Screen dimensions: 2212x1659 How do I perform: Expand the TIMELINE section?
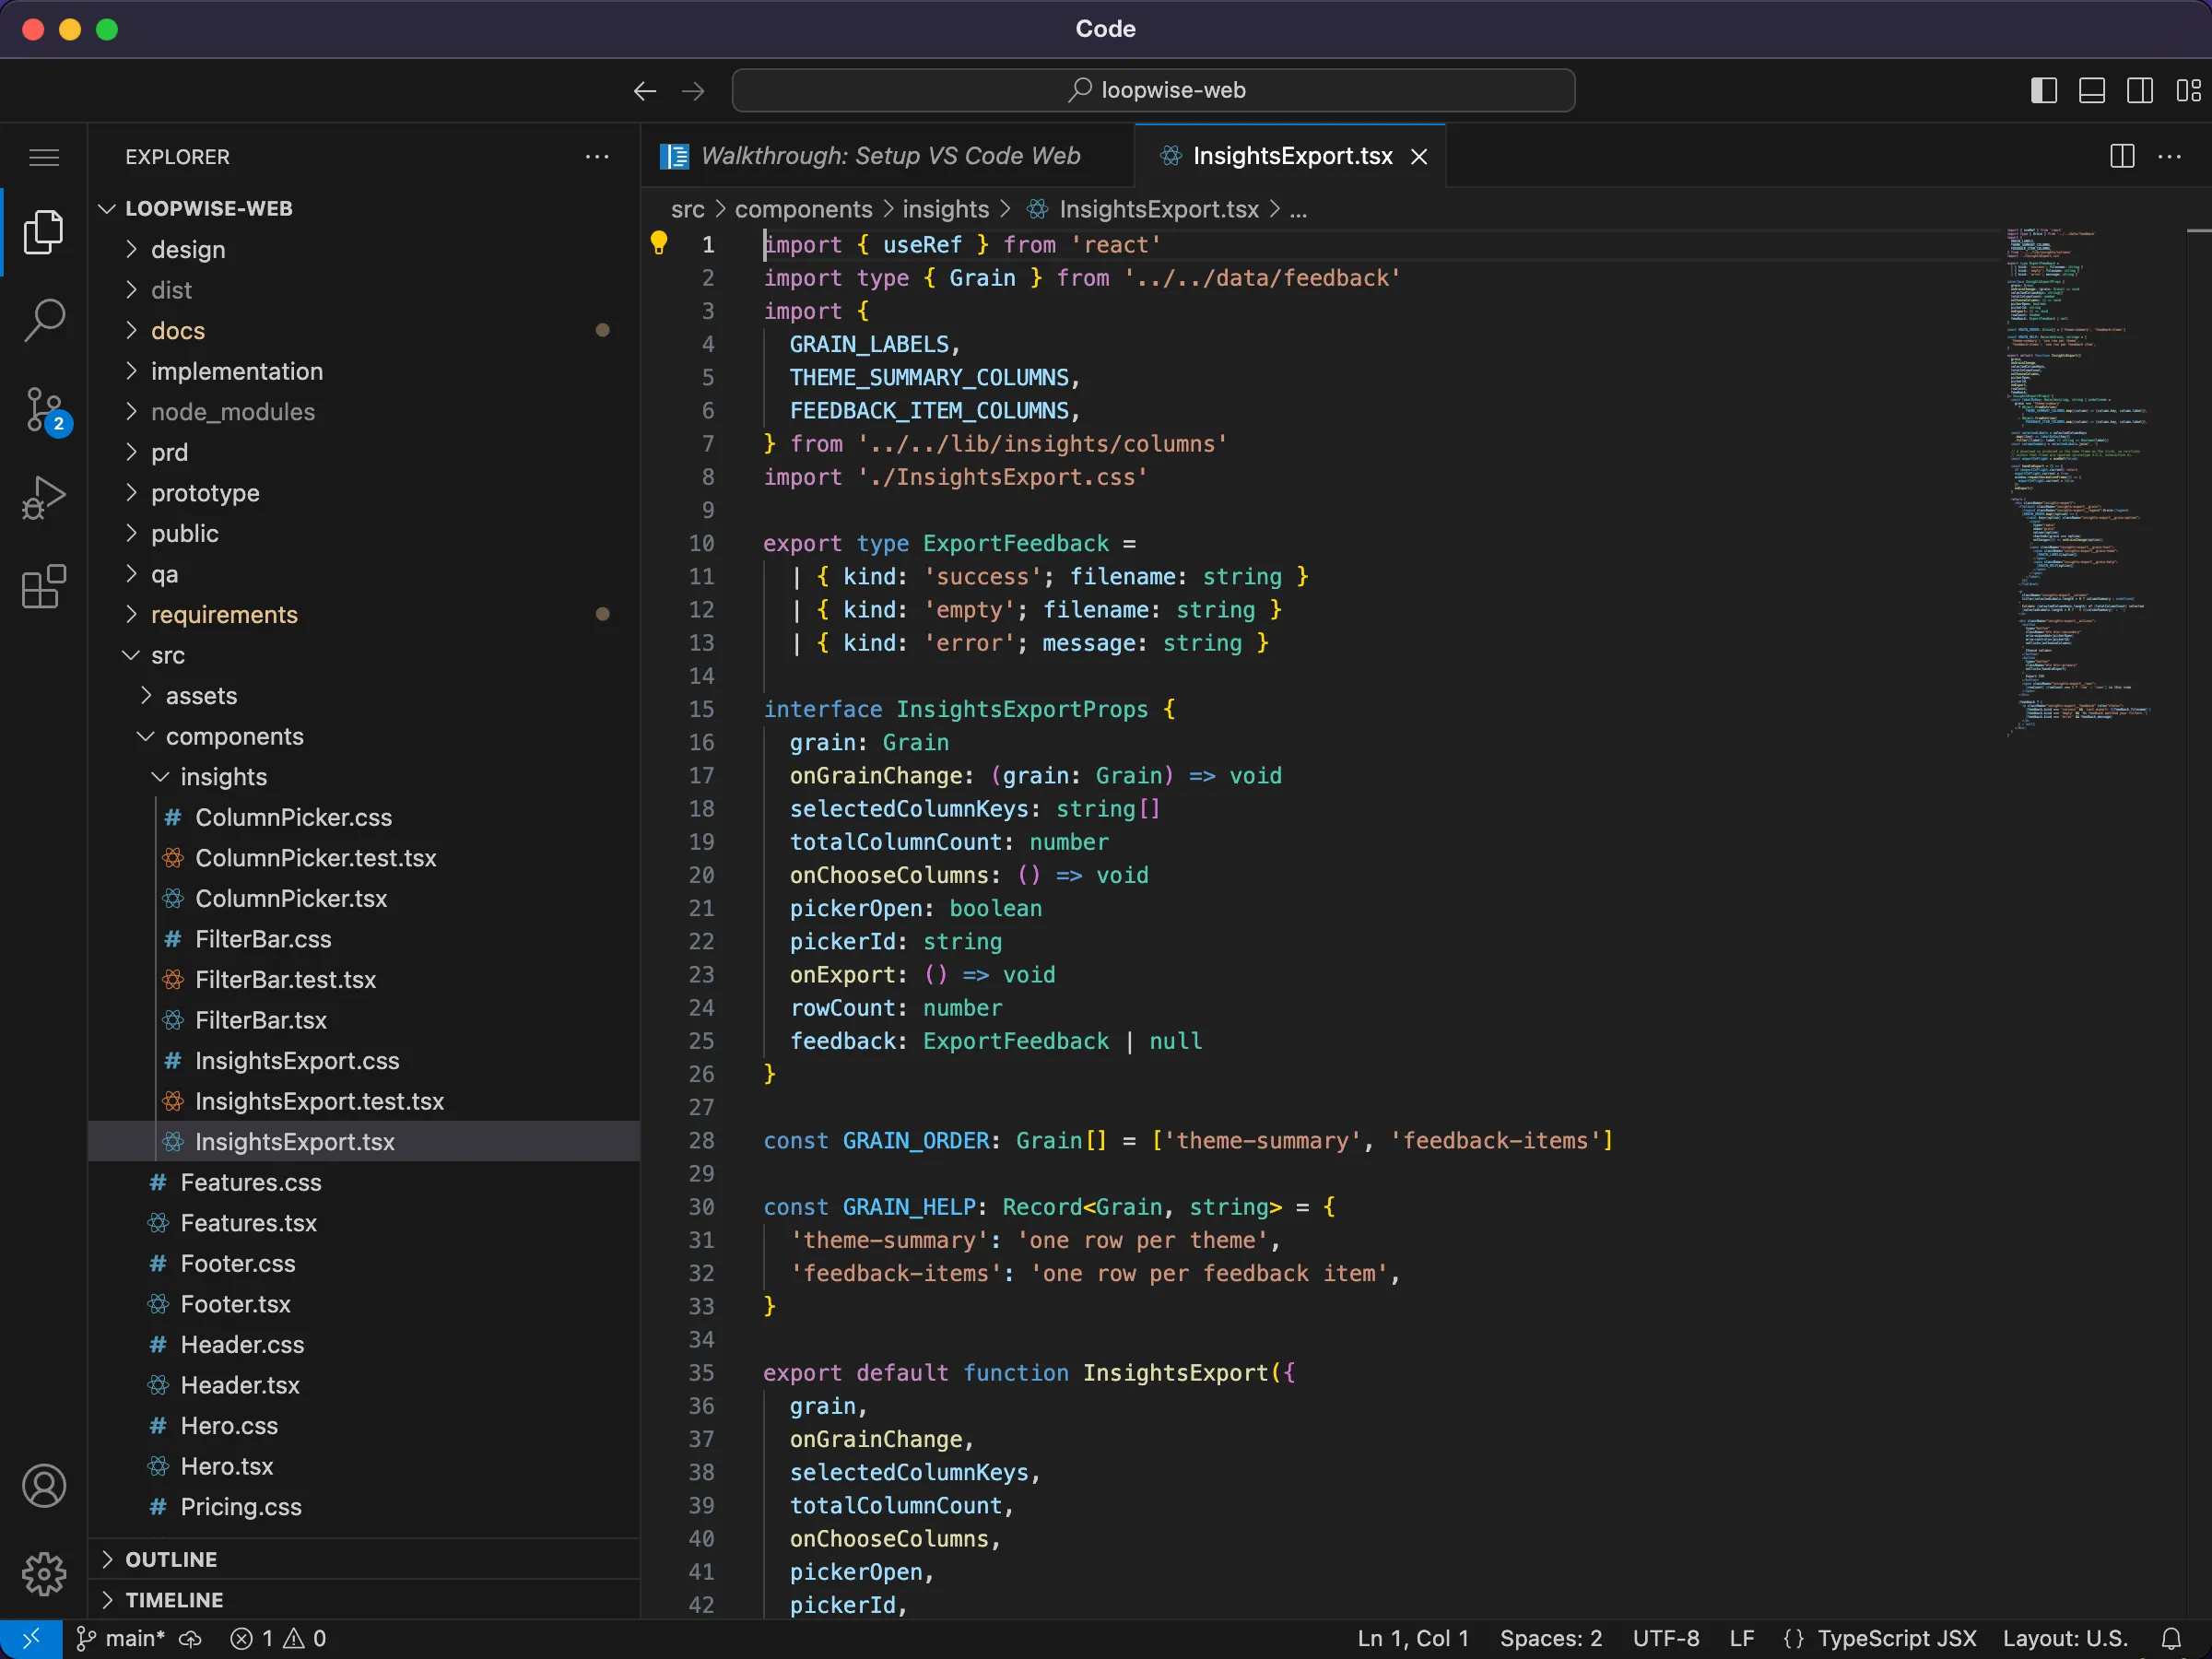(364, 1600)
